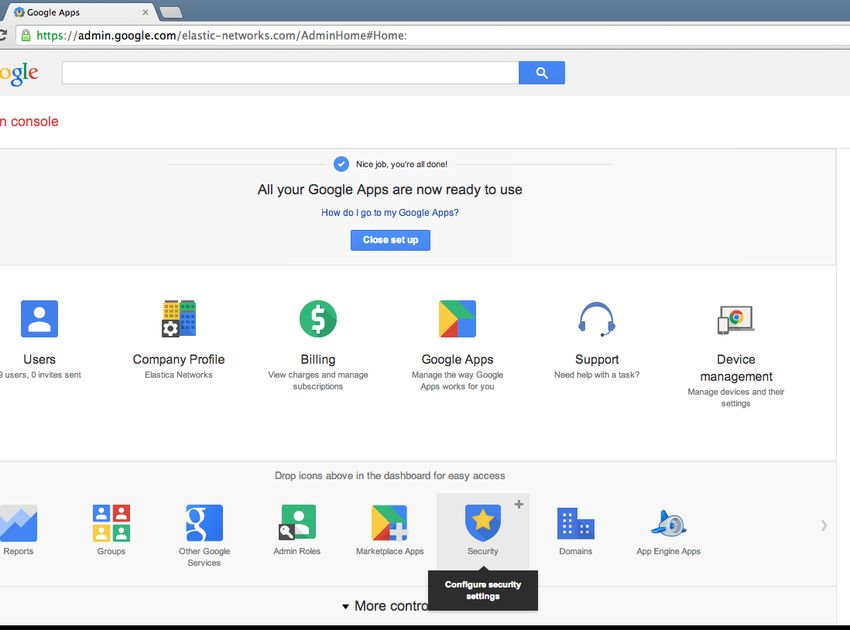The width and height of the screenshot is (850, 630).
Task: Click 'Manage devices and their settings' text
Action: 736,397
